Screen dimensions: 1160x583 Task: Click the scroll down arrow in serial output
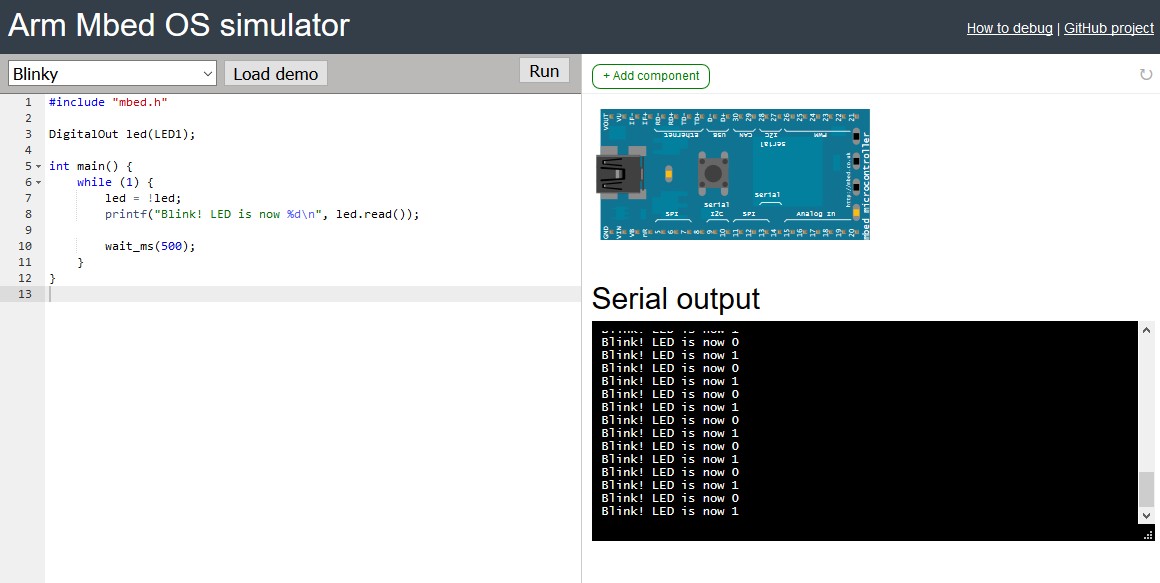1146,515
